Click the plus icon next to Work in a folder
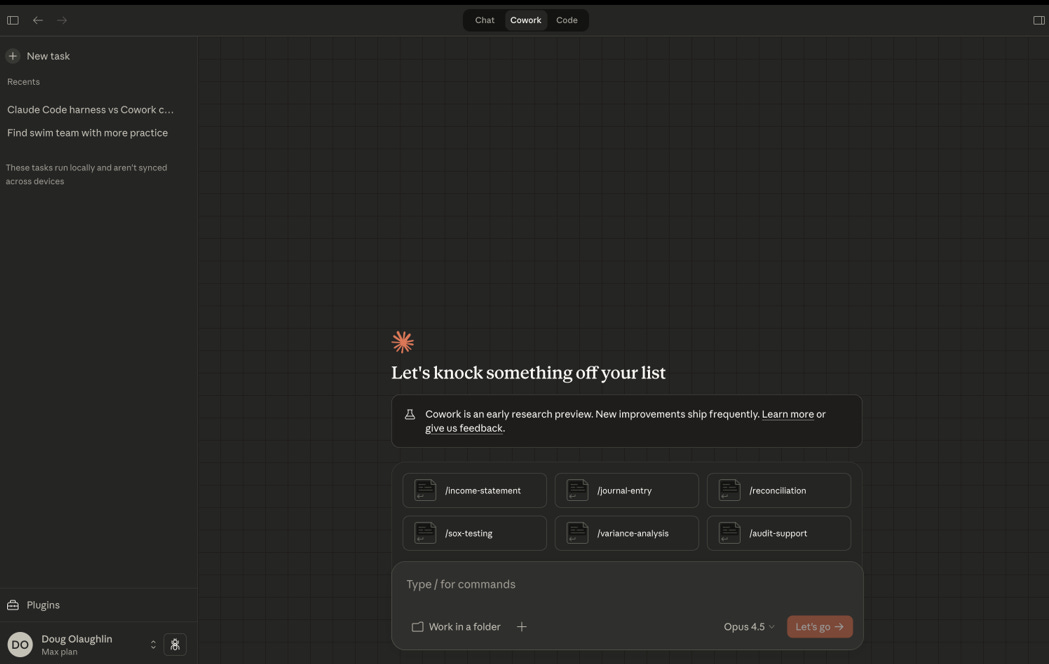 [521, 626]
